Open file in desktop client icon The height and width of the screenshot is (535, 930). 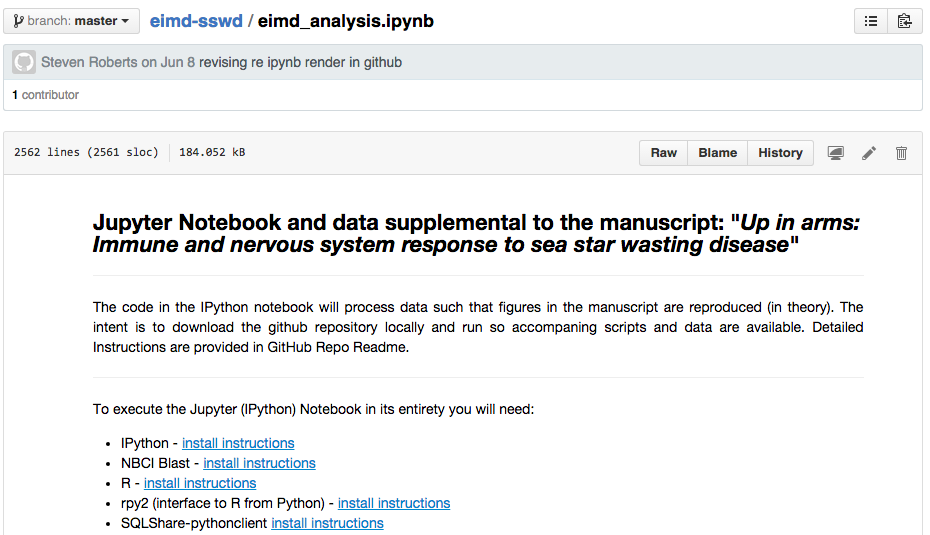[x=836, y=153]
